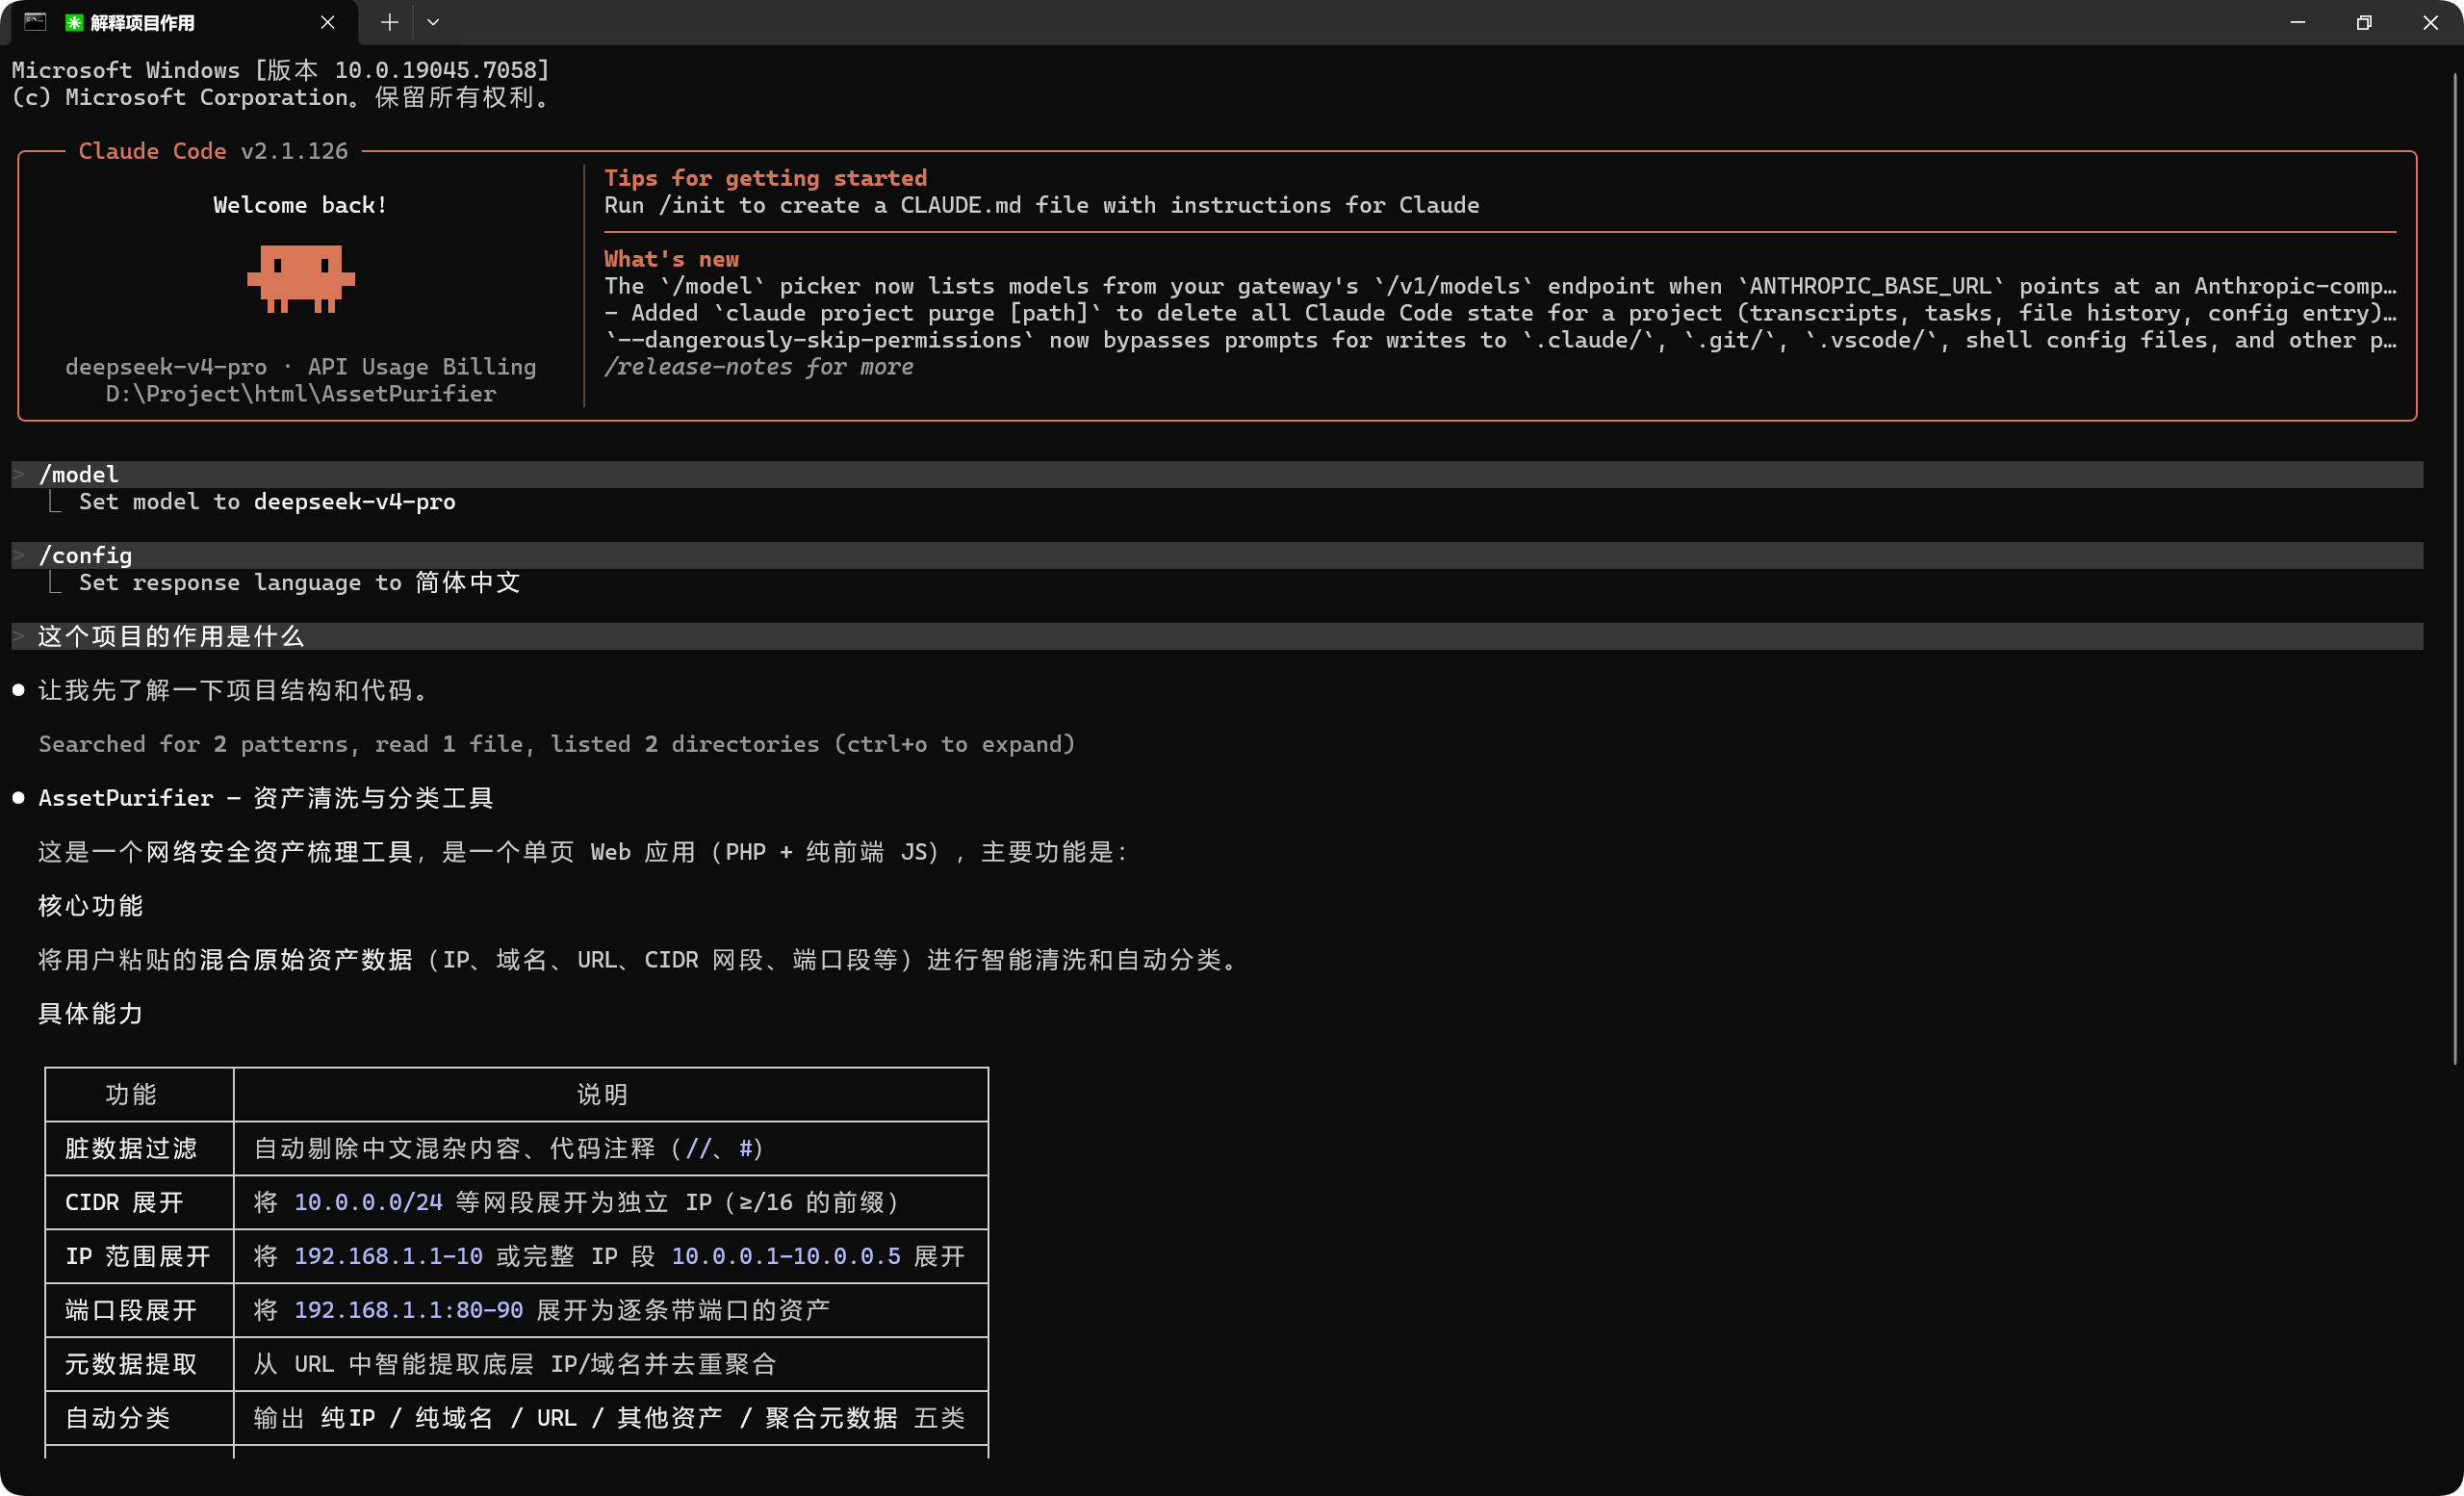Click the prompt '这个项目的作用是什么'
This screenshot has width=2464, height=1496.
pos(1217,636)
